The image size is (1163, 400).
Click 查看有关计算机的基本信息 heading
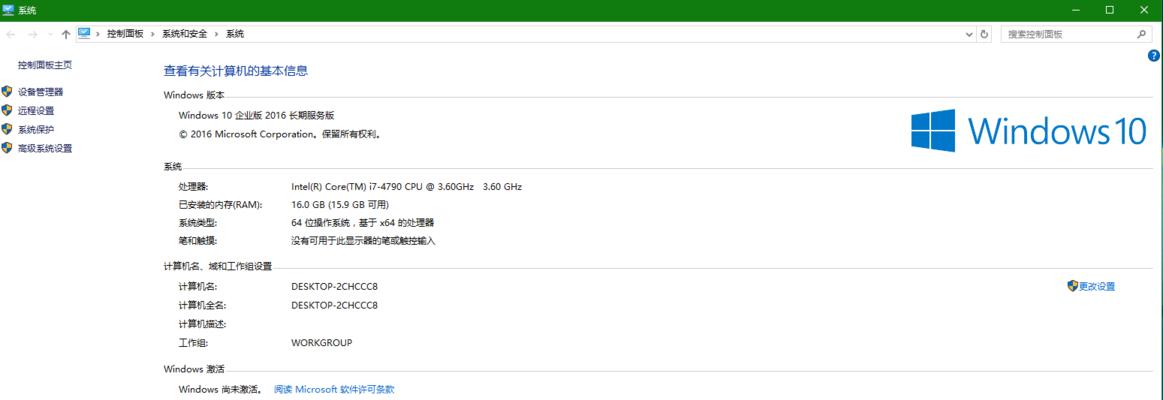point(235,71)
